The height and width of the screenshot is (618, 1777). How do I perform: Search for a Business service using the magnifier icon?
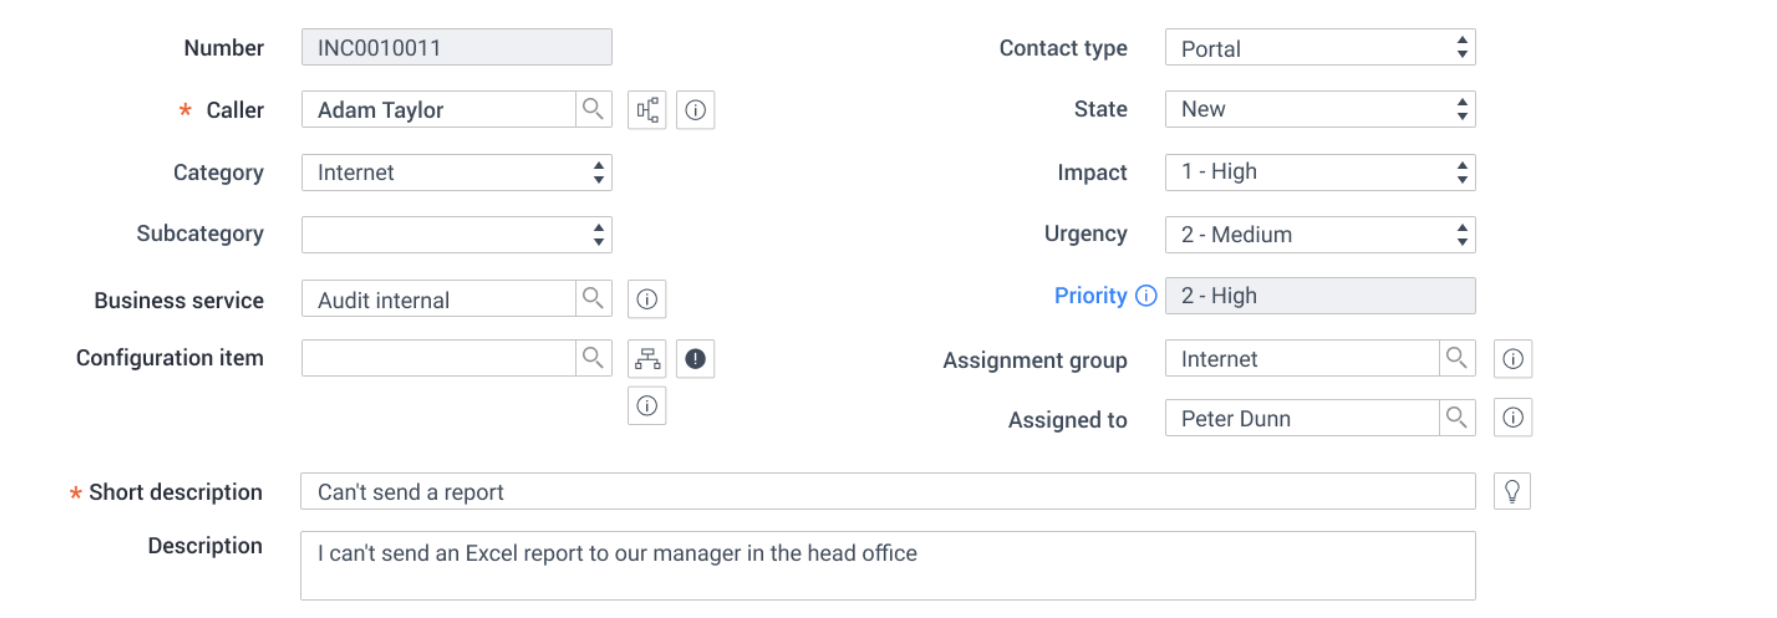tap(593, 298)
